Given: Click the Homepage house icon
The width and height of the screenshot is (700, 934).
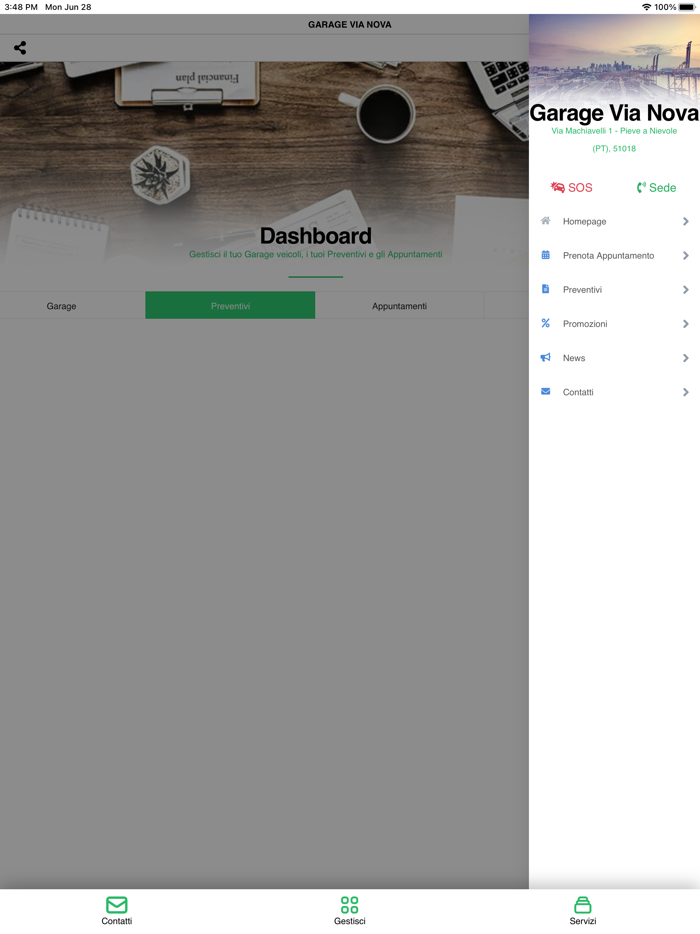Looking at the screenshot, I should 545,221.
